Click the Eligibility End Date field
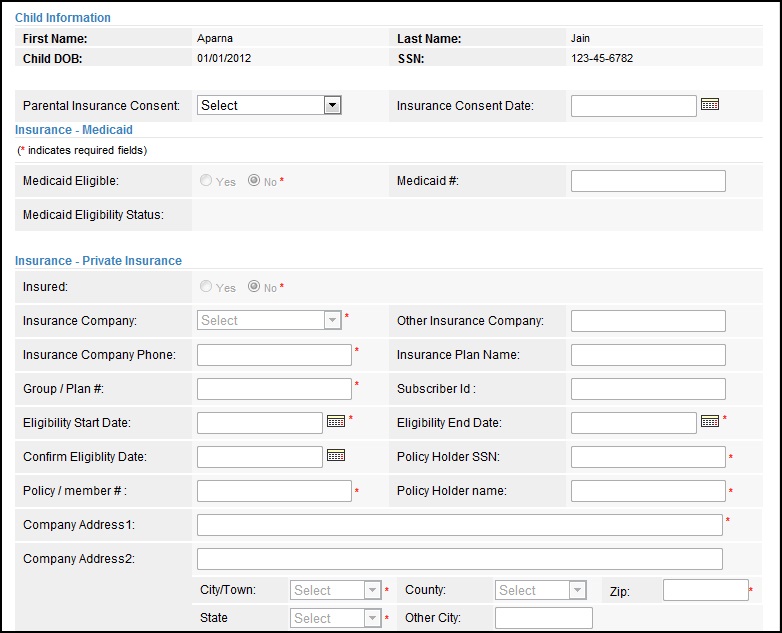This screenshot has height=633, width=782. (633, 422)
